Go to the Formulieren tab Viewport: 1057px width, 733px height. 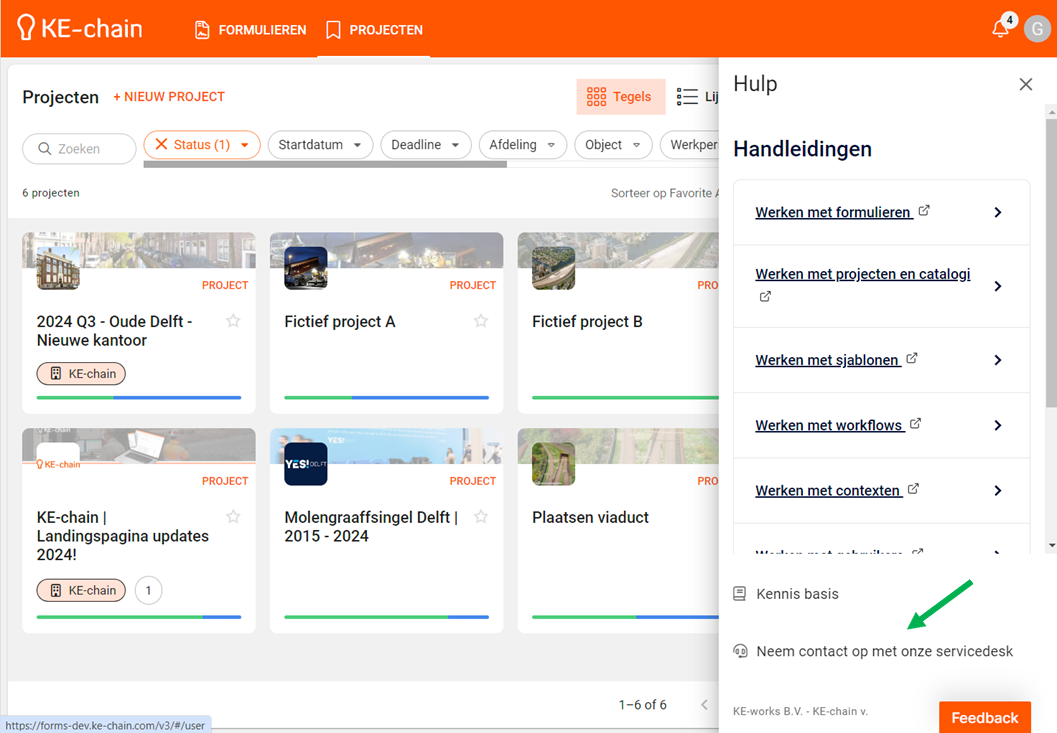(x=250, y=30)
